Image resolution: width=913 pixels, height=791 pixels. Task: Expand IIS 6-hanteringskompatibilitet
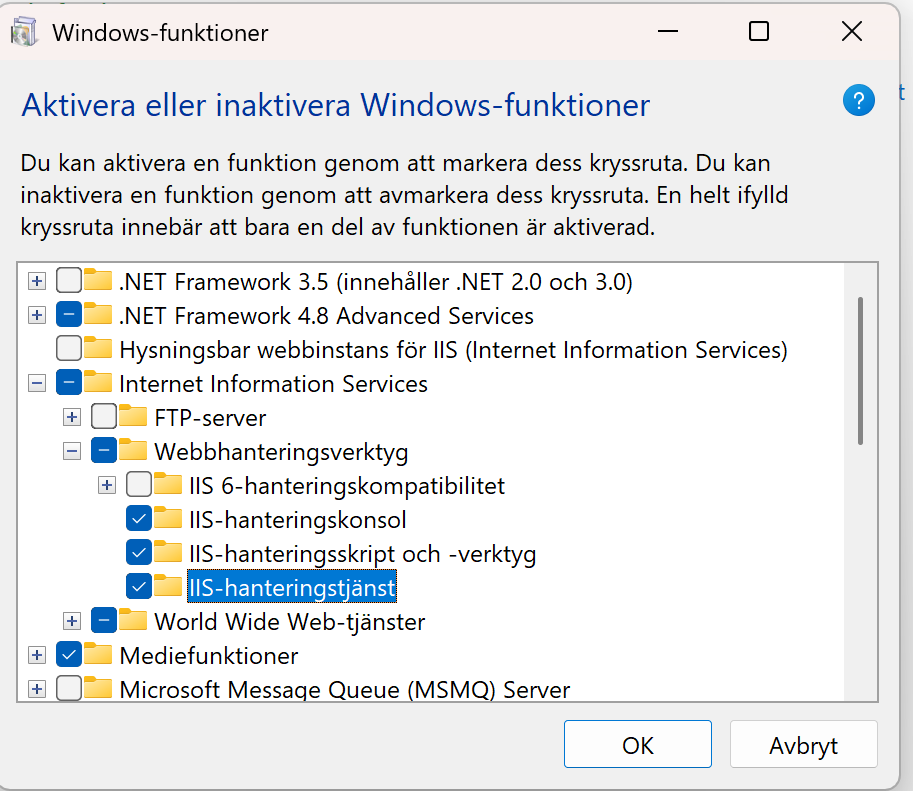(x=106, y=485)
